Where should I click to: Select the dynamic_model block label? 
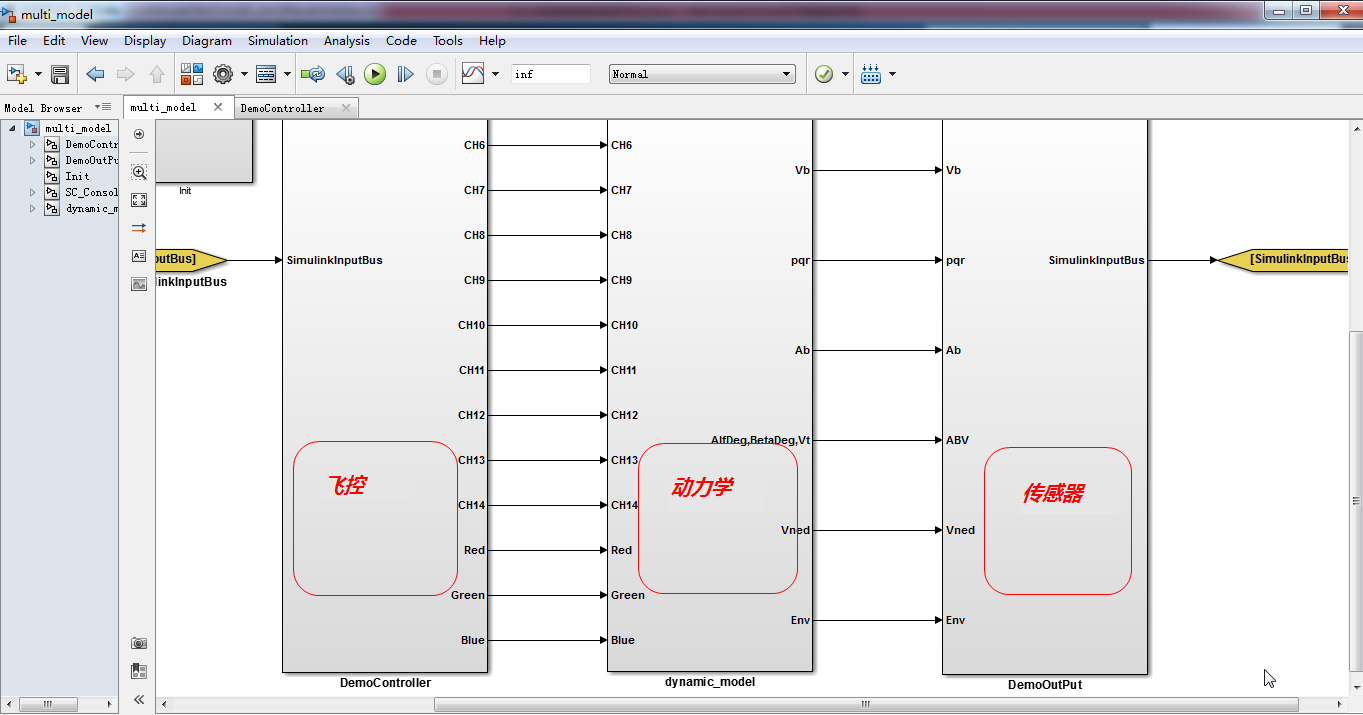pos(710,682)
